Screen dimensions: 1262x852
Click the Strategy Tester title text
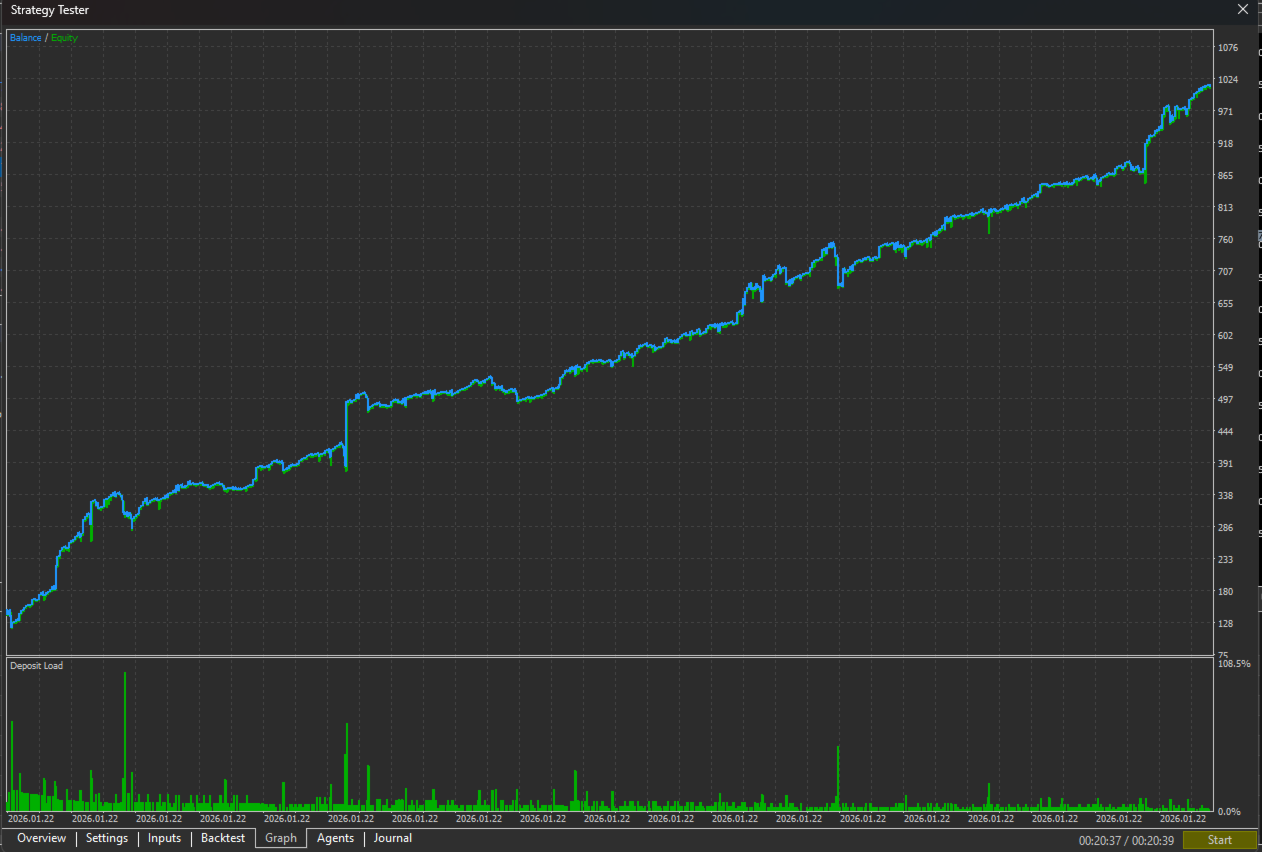click(49, 10)
